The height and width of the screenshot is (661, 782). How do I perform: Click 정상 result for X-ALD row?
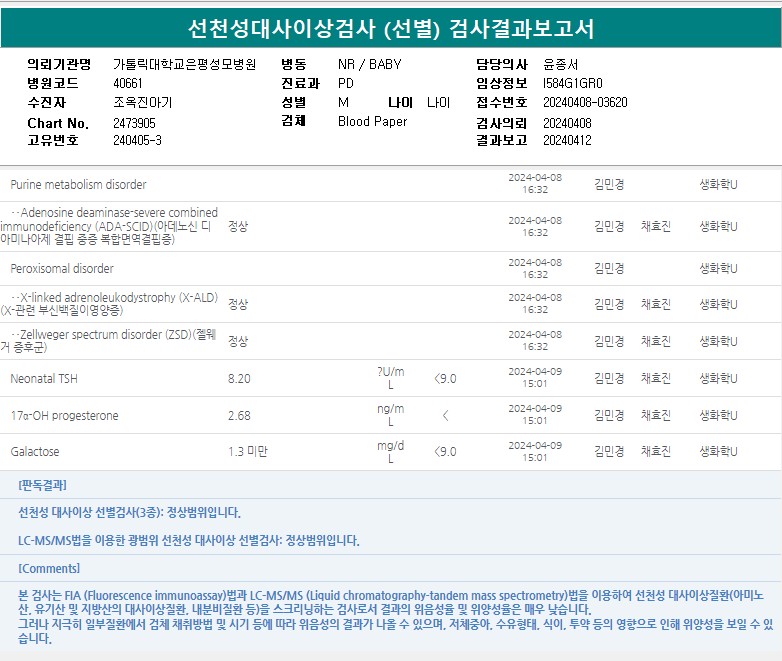point(238,304)
